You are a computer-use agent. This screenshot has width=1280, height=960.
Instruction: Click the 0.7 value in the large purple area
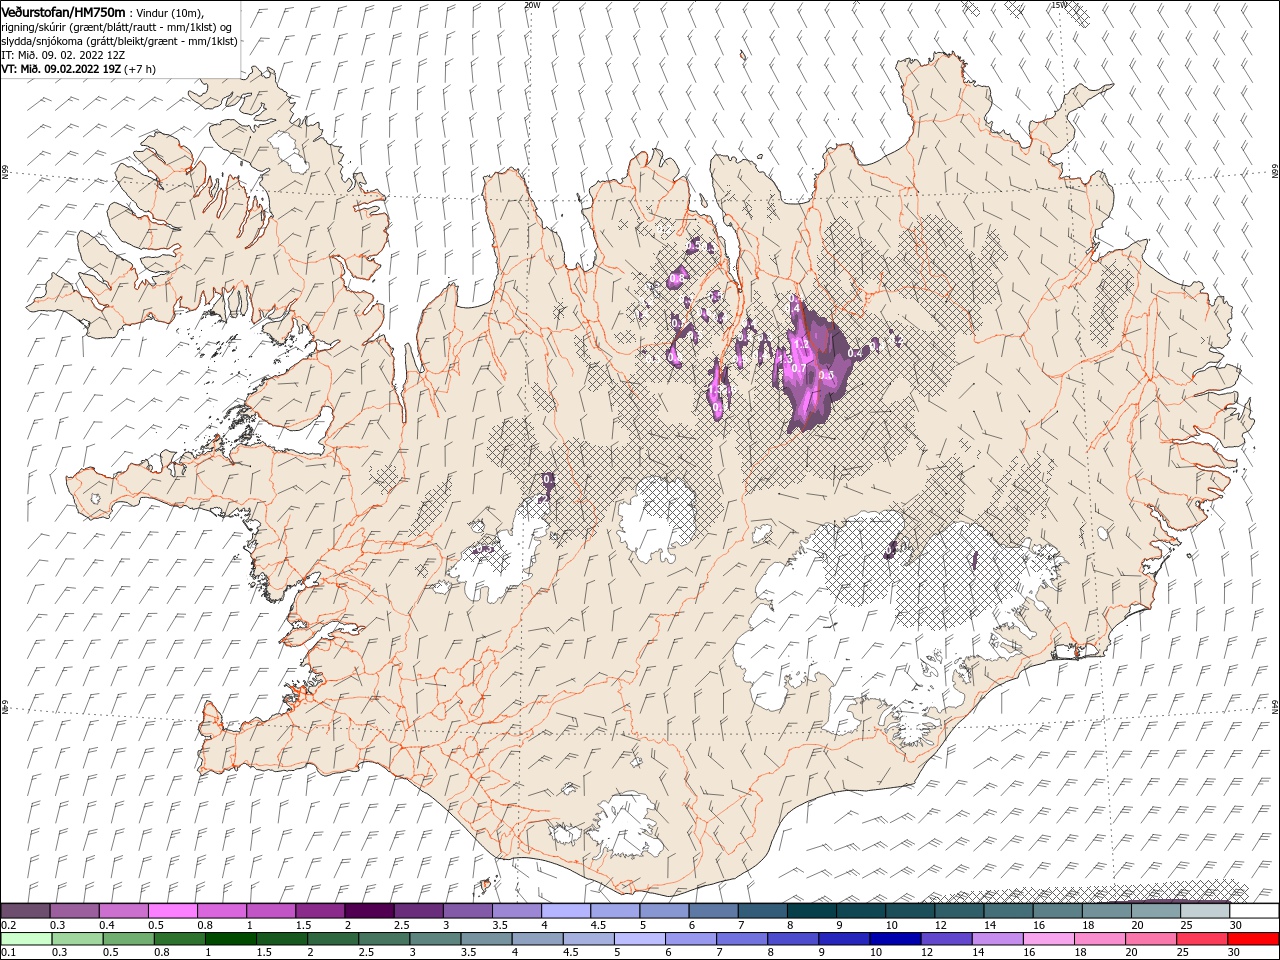(x=798, y=368)
